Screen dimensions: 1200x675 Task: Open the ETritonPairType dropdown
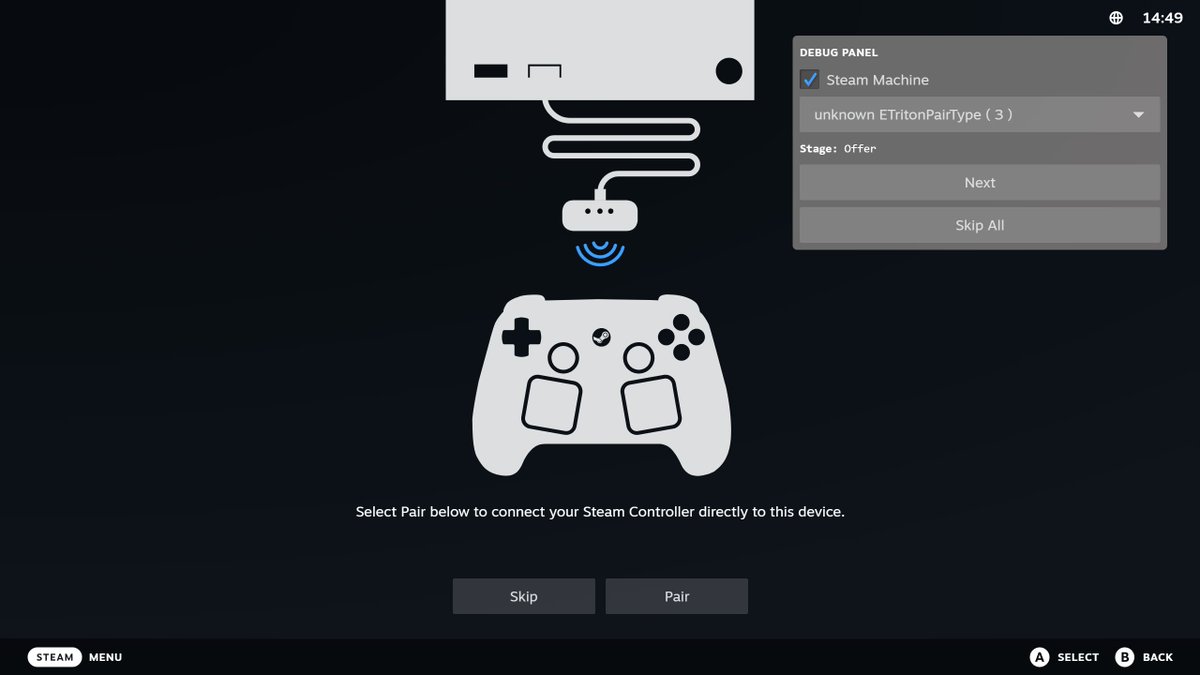(980, 115)
